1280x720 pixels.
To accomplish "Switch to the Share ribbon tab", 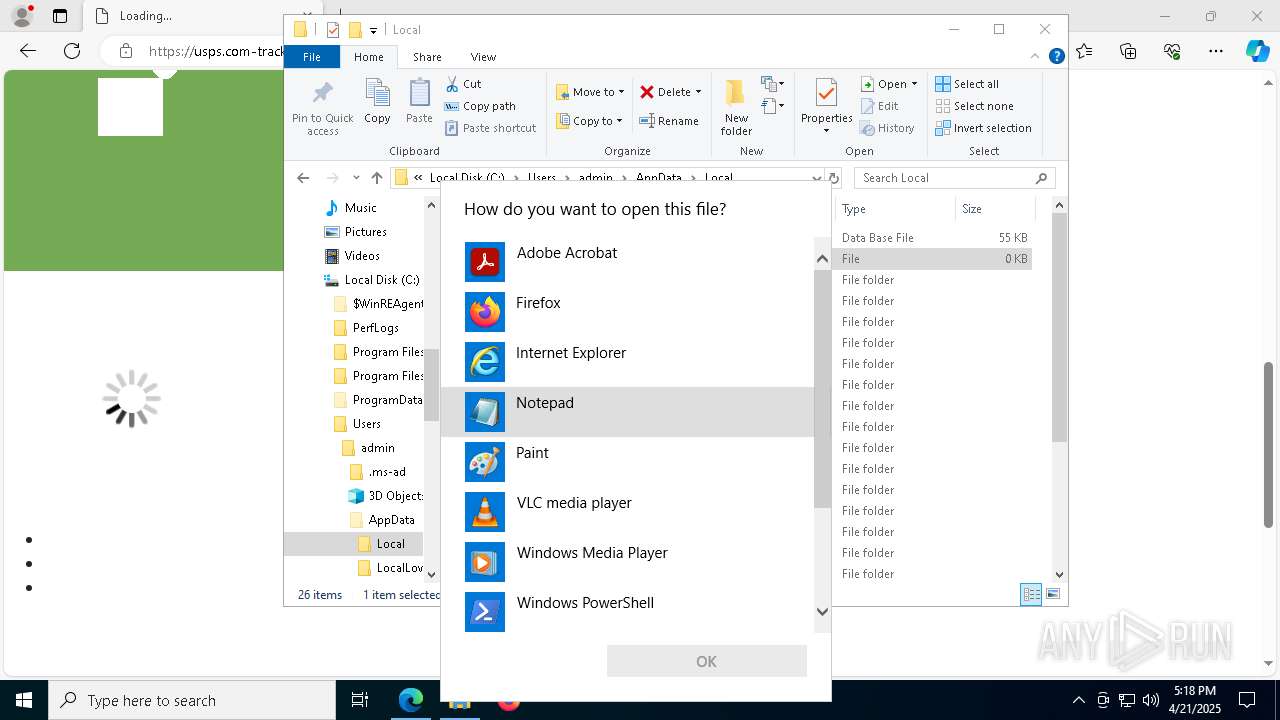I will [427, 57].
